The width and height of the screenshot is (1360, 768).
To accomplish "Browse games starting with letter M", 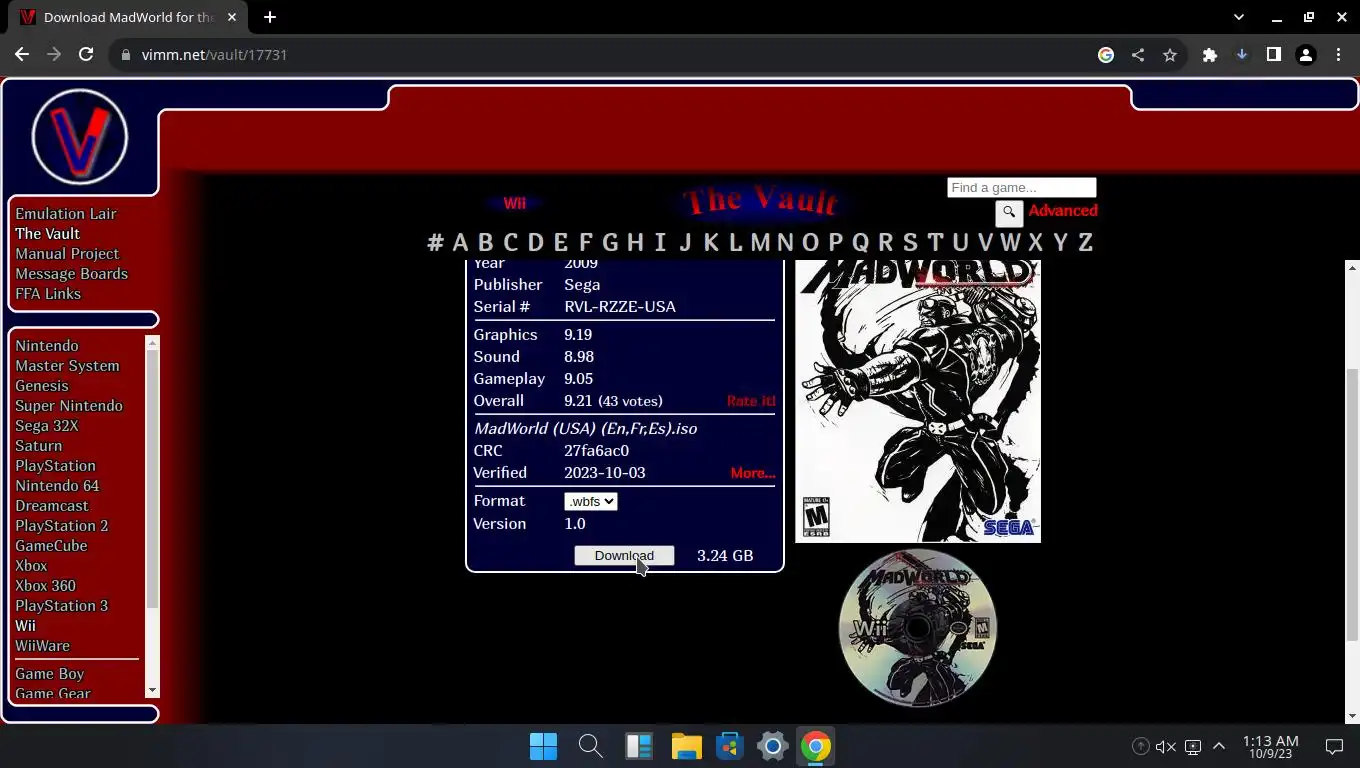I will tap(760, 242).
